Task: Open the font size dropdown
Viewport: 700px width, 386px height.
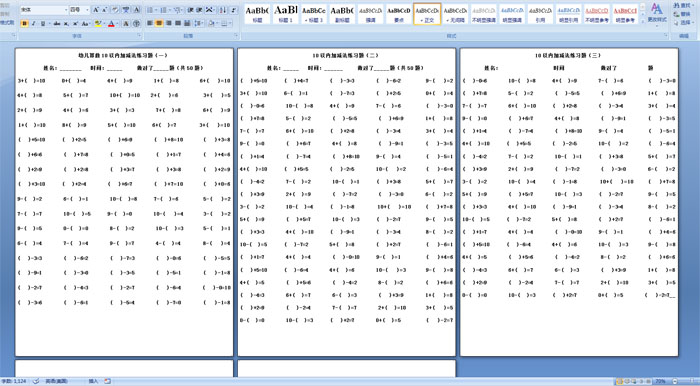Action: coord(88,10)
